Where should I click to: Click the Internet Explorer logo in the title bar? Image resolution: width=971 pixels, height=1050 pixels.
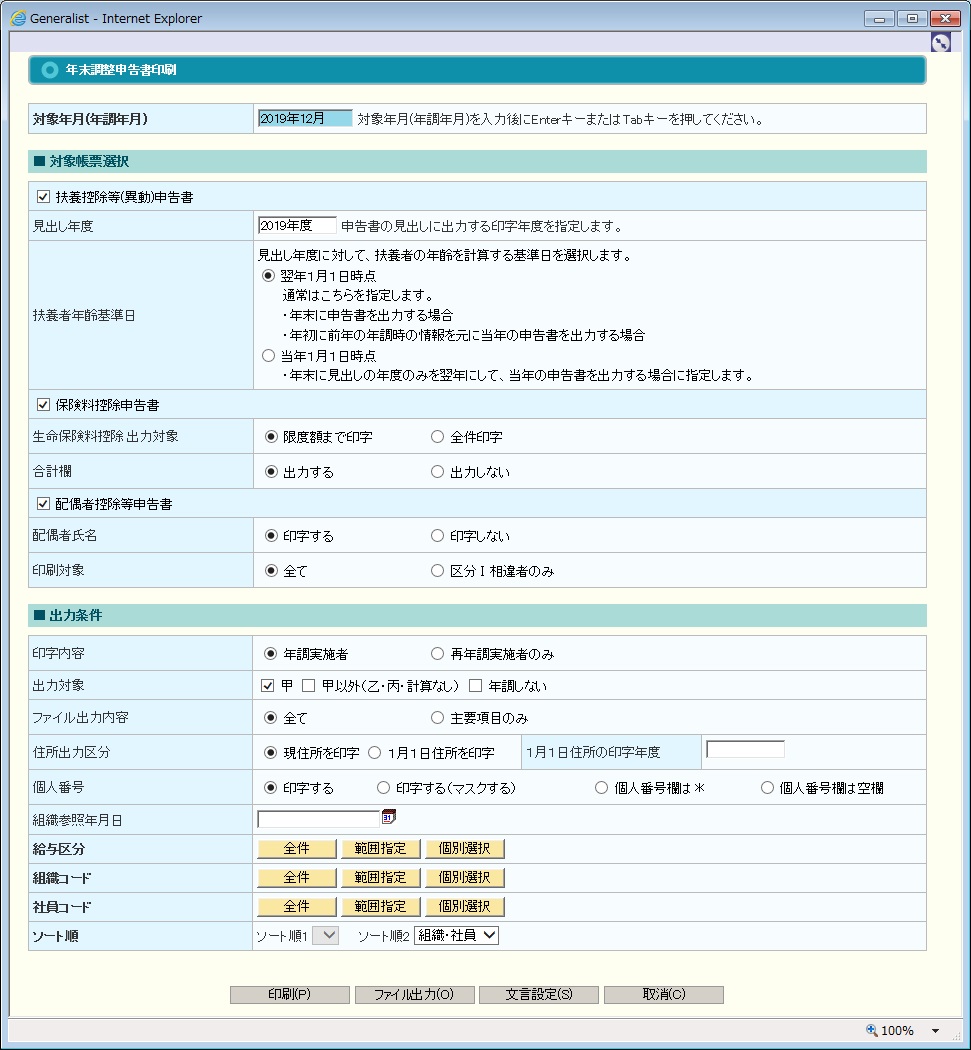click(x=18, y=18)
